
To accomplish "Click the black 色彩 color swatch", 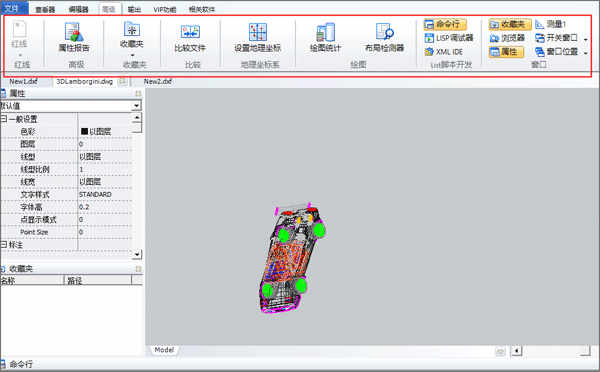I will 84,131.
